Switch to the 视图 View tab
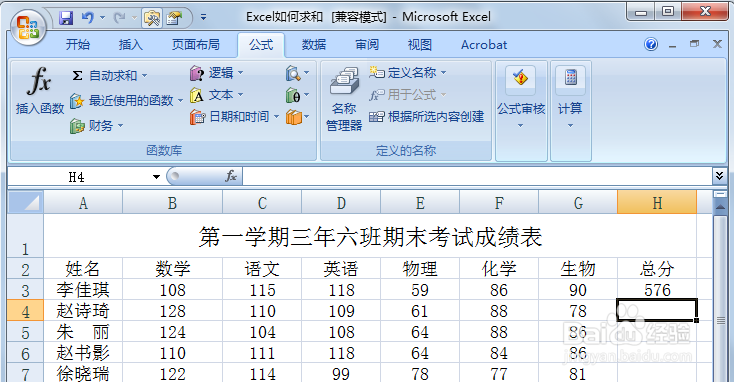Viewport: 734px width, 382px height. click(419, 44)
